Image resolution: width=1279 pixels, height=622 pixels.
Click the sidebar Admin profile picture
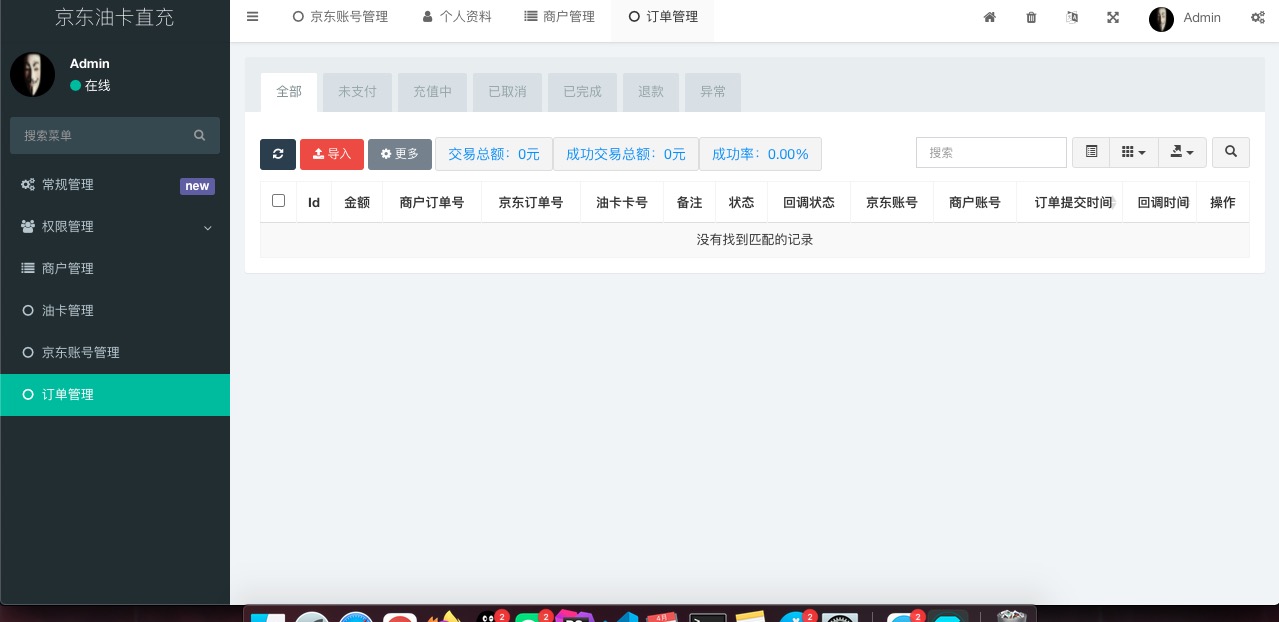pos(32,74)
